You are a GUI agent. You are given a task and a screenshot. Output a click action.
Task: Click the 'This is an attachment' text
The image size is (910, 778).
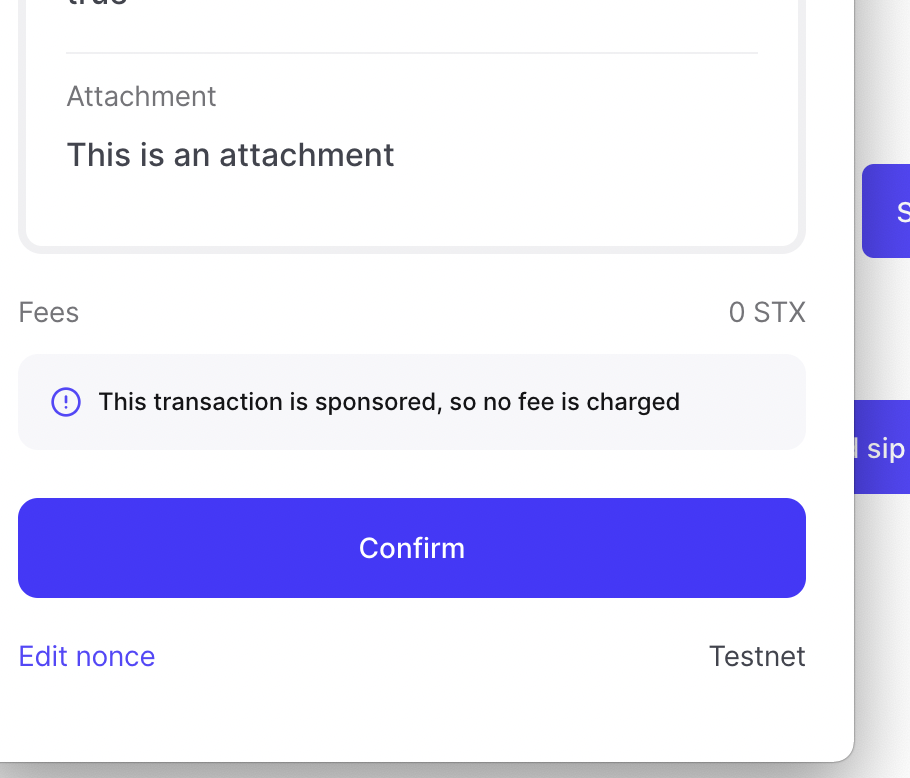point(230,155)
